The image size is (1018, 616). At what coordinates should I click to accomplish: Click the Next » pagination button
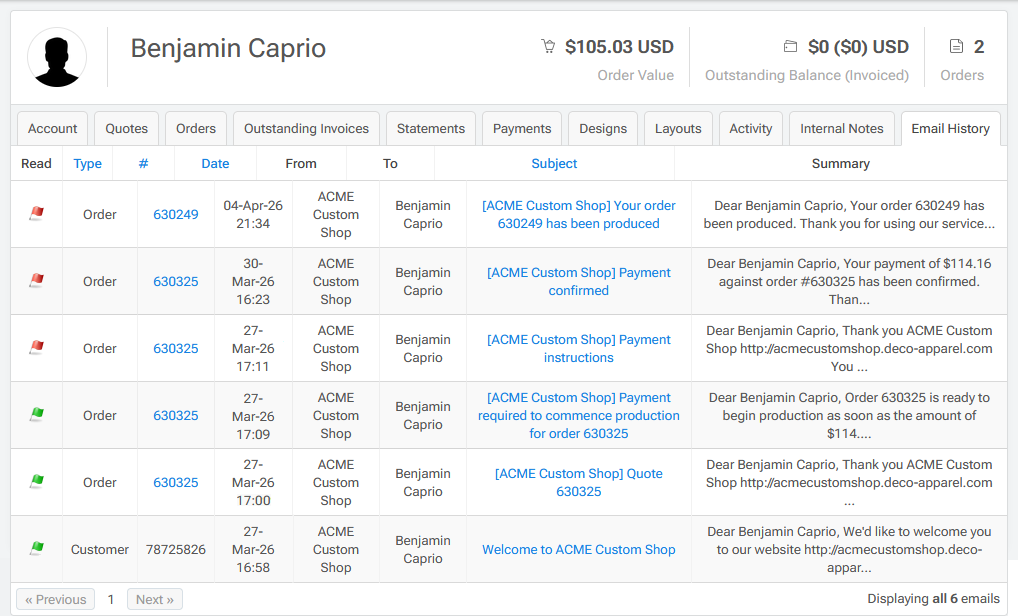(155, 599)
